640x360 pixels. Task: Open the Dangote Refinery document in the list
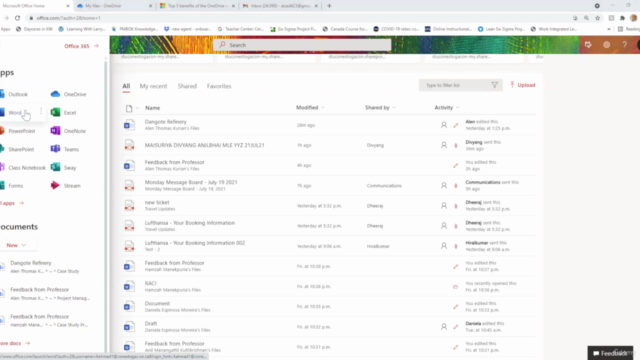(x=165, y=122)
